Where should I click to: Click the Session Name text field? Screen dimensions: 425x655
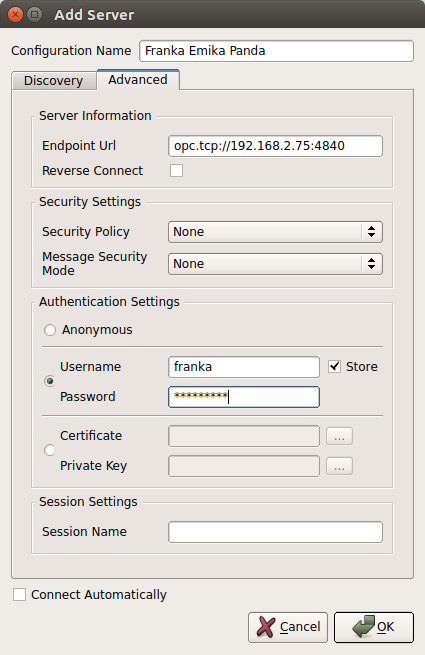click(275, 532)
